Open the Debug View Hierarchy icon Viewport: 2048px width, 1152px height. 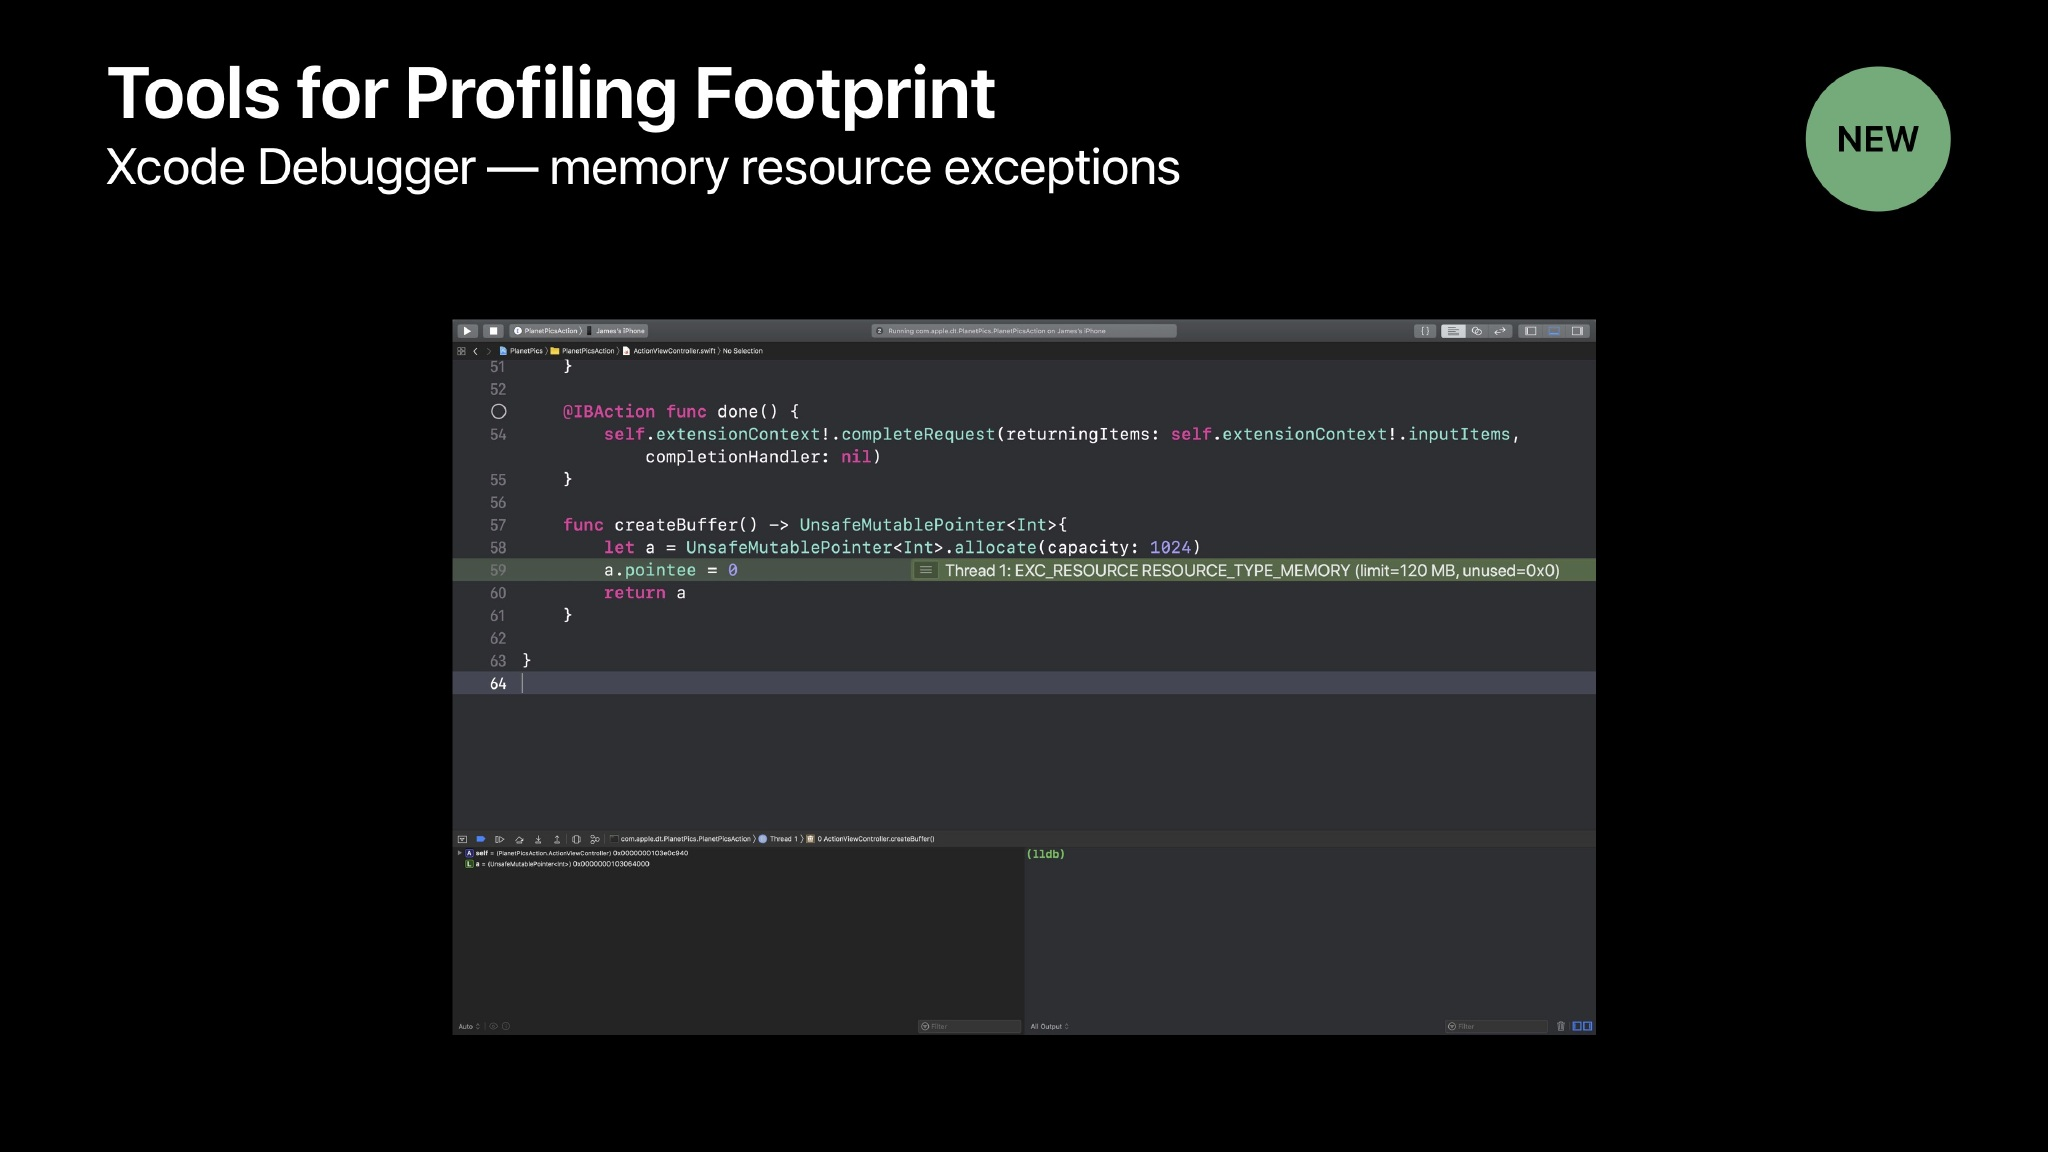[576, 839]
